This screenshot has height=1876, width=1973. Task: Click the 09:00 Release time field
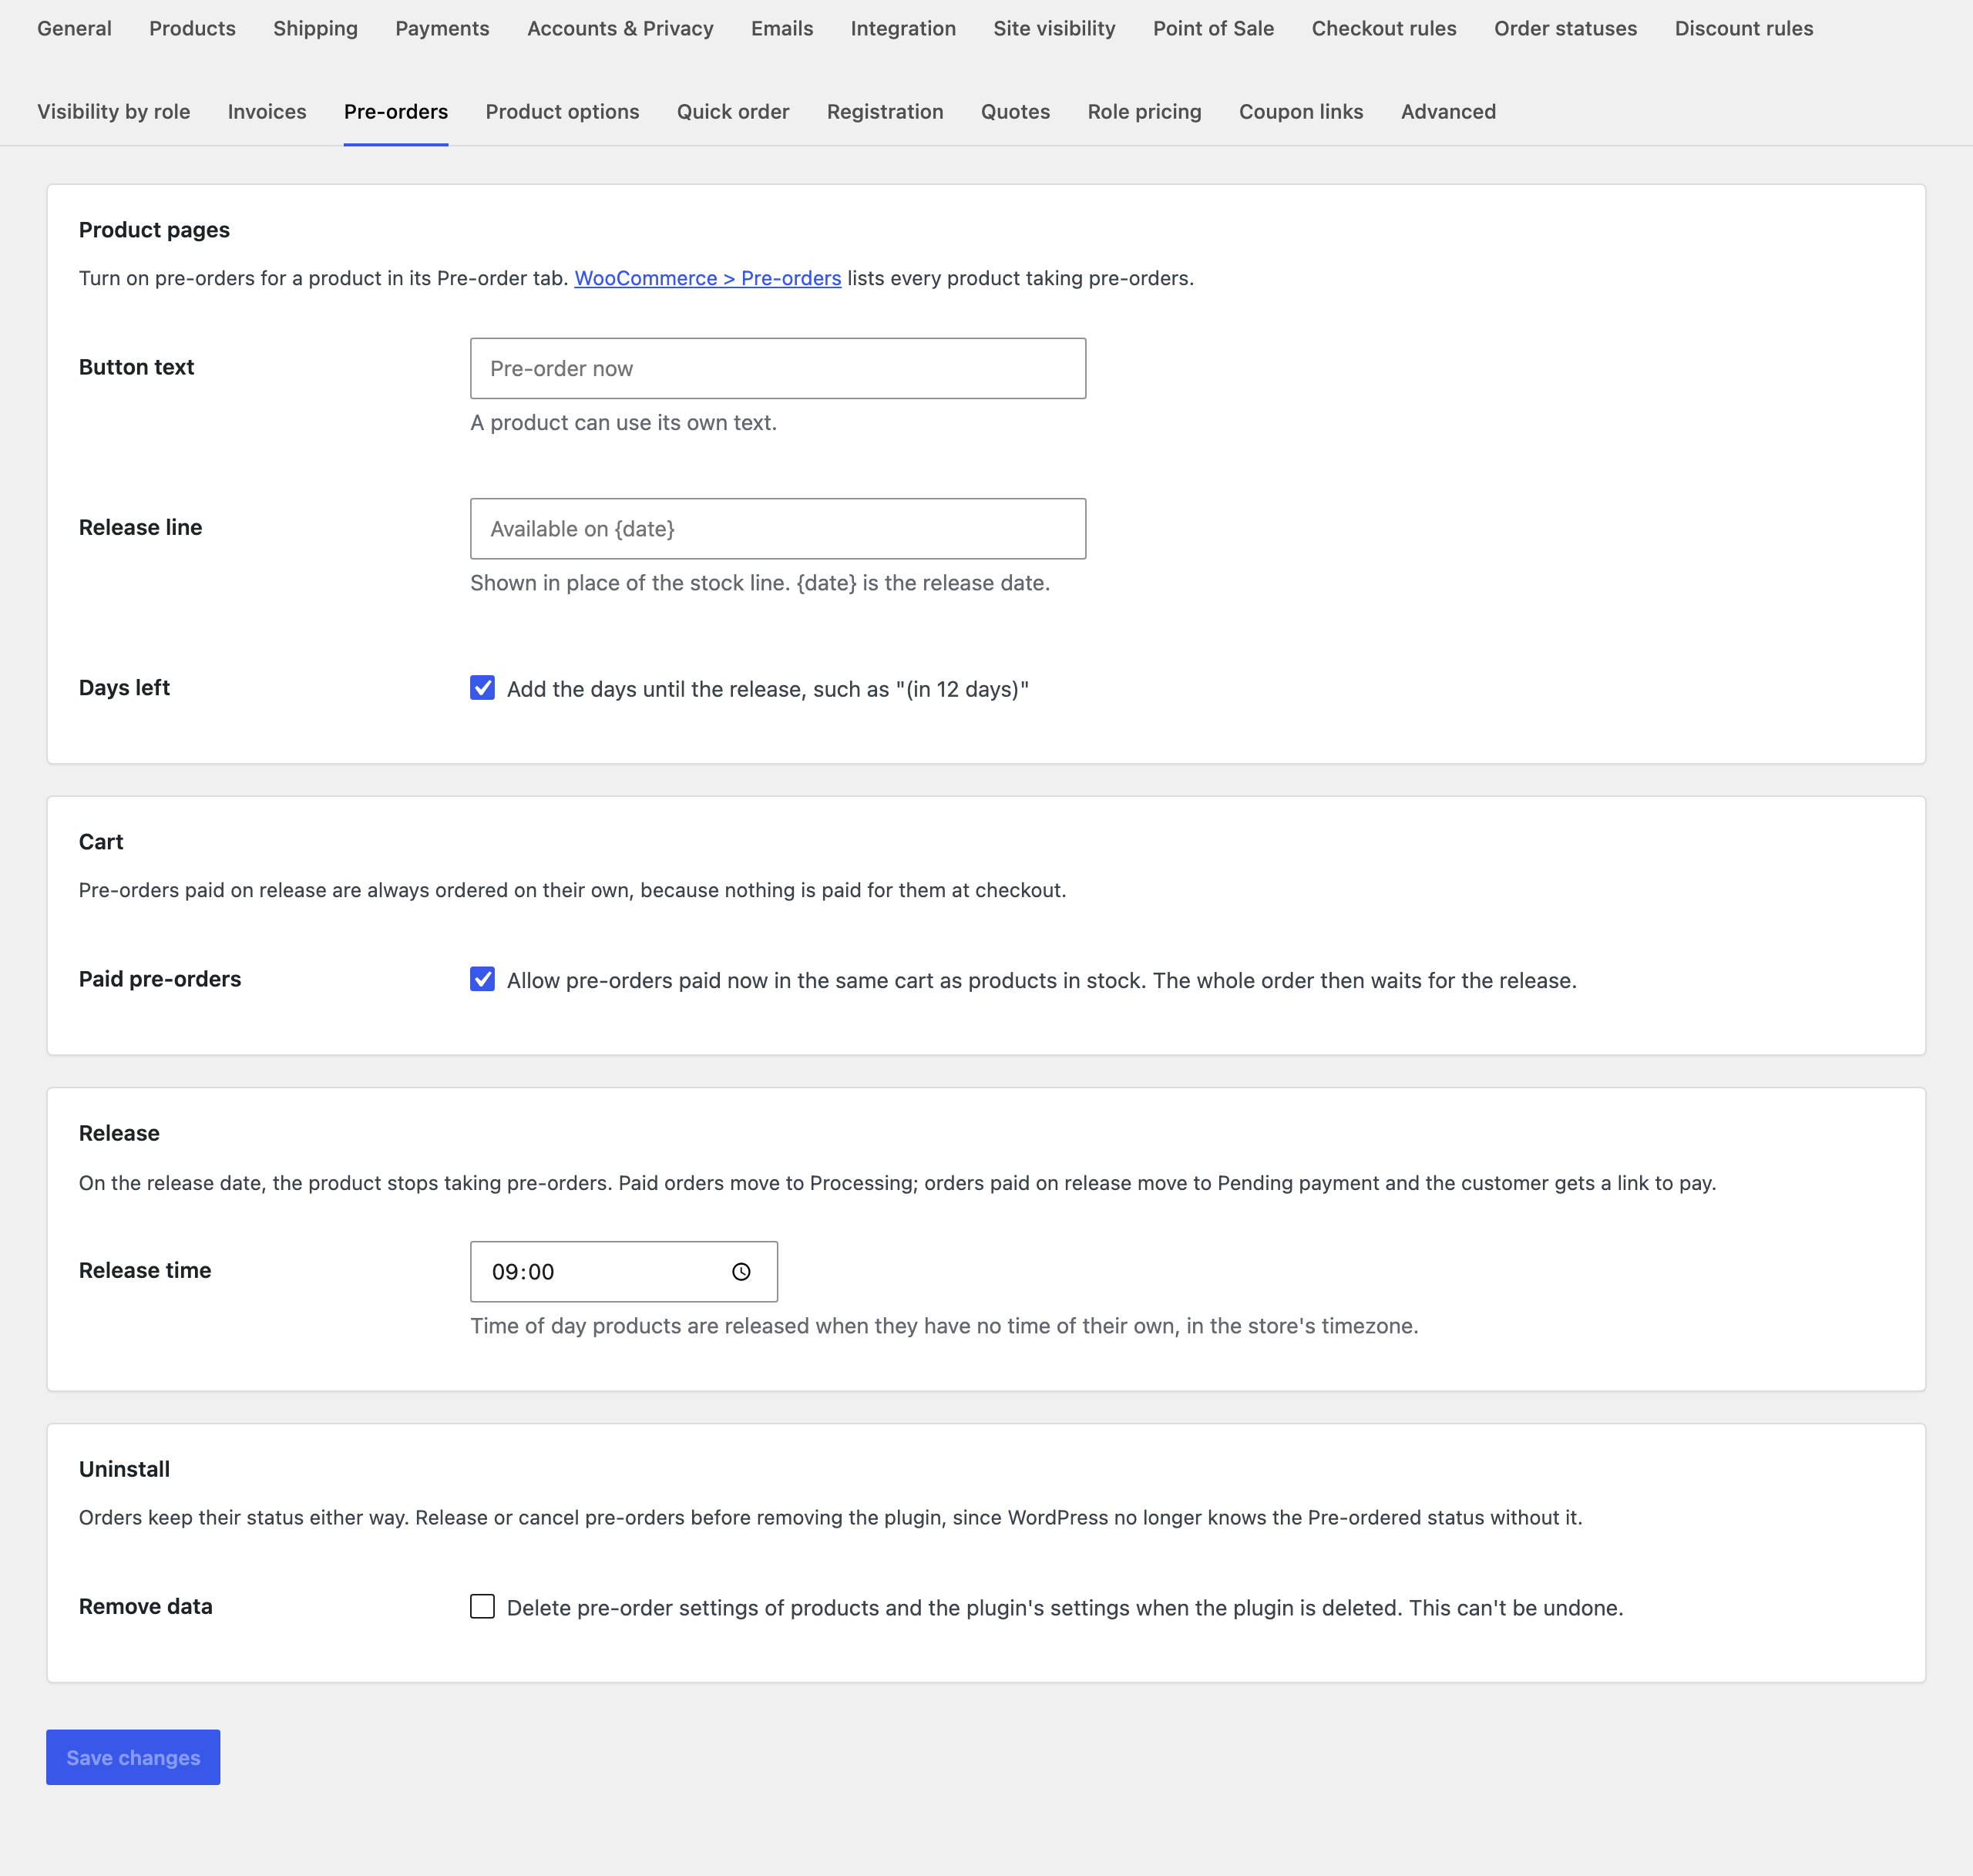[x=623, y=1272]
